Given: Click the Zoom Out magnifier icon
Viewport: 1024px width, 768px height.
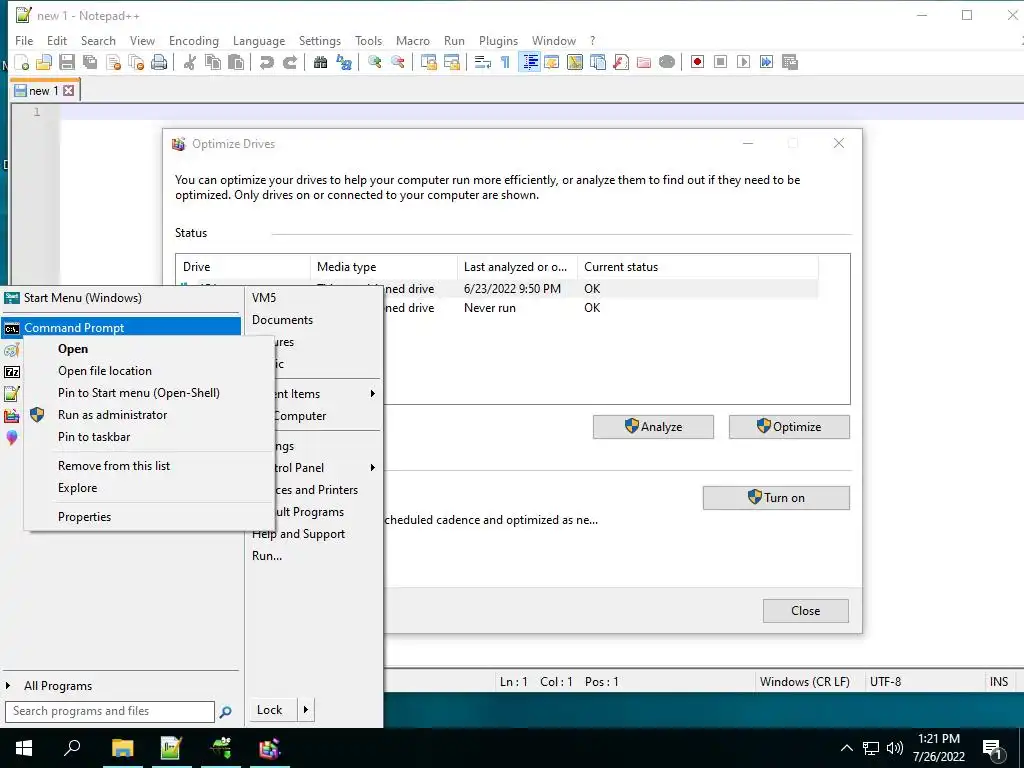Looking at the screenshot, I should pos(398,62).
